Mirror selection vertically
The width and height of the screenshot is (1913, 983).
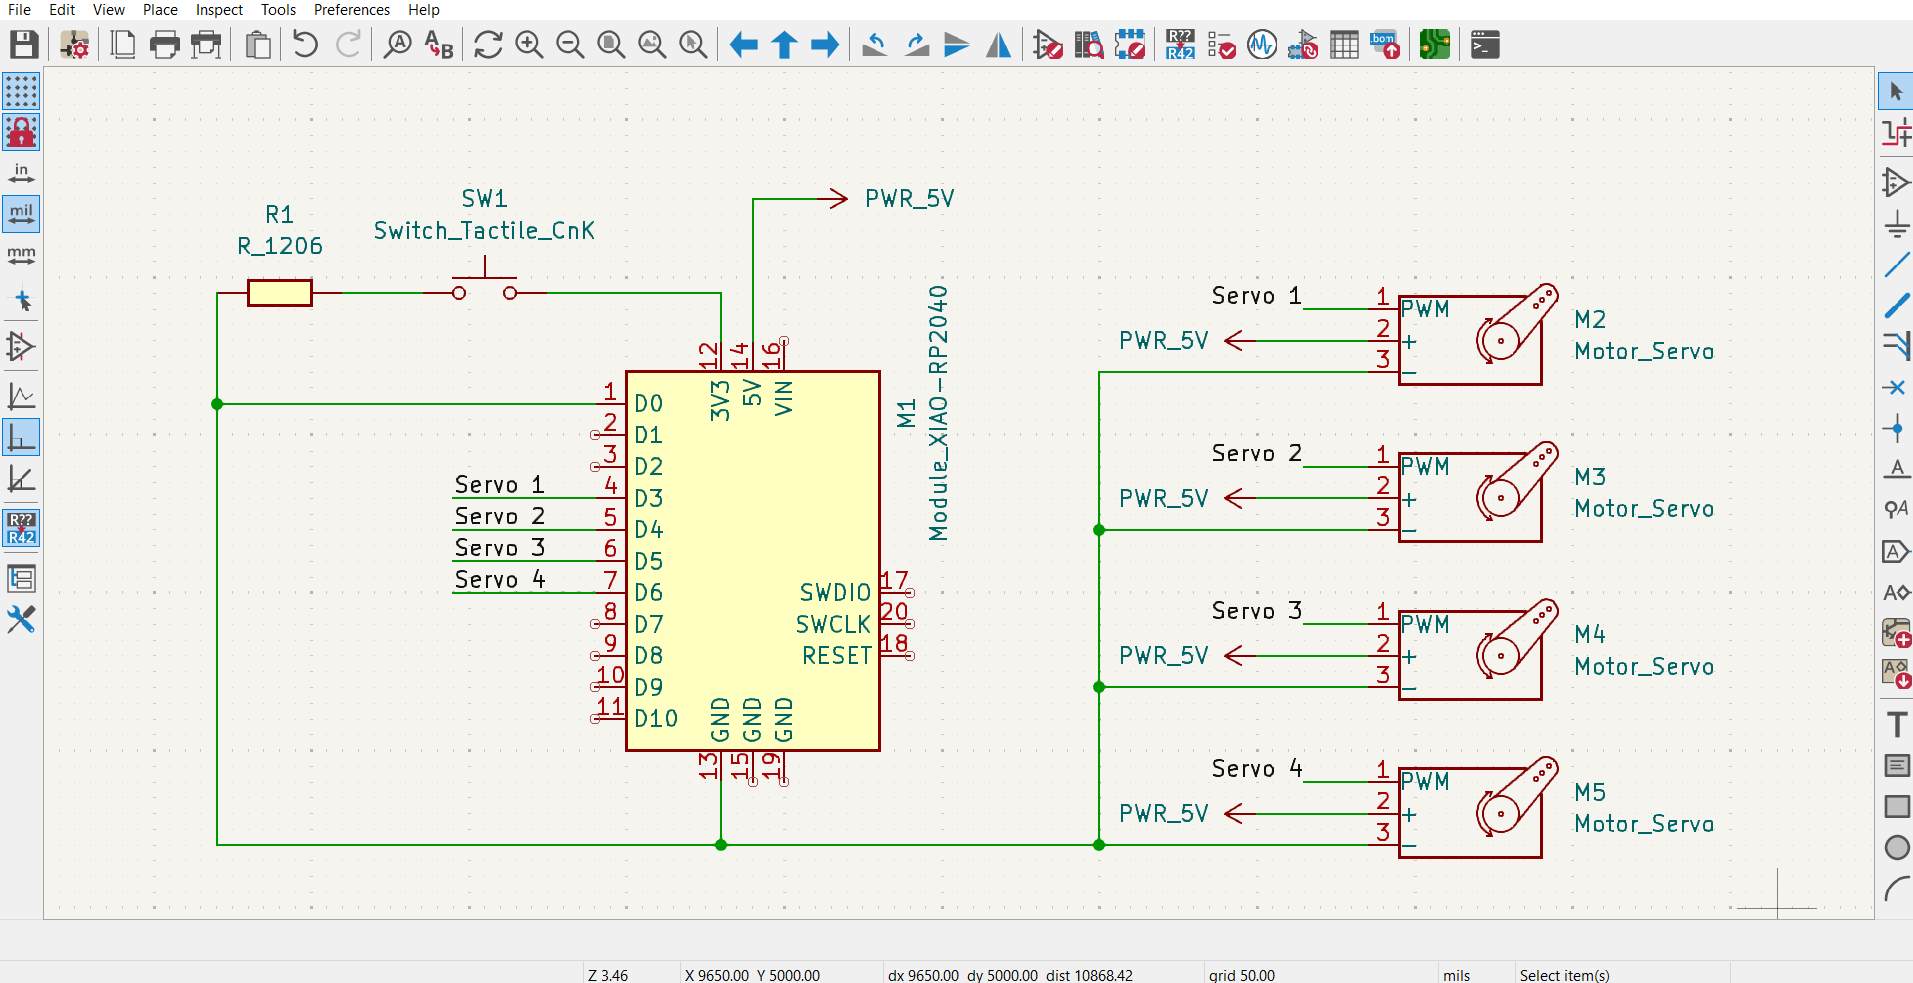tap(957, 45)
